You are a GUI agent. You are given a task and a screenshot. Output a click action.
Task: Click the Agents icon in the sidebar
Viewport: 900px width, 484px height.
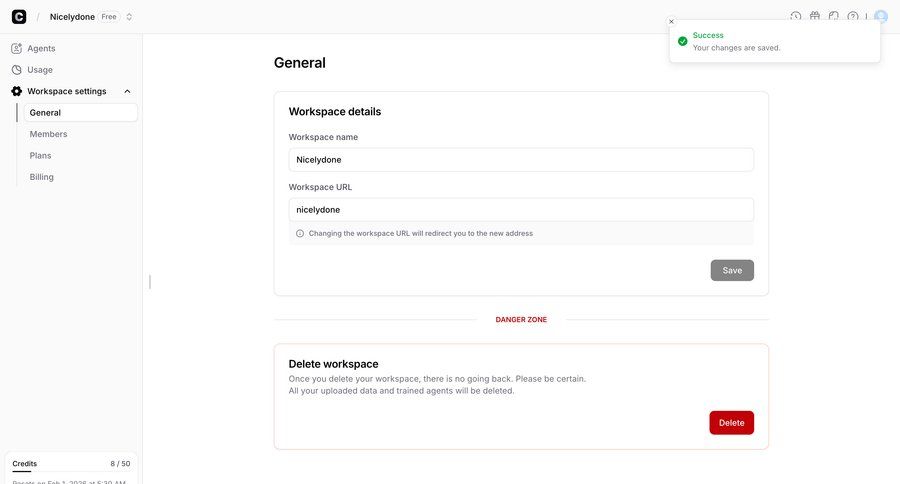pyautogui.click(x=17, y=48)
